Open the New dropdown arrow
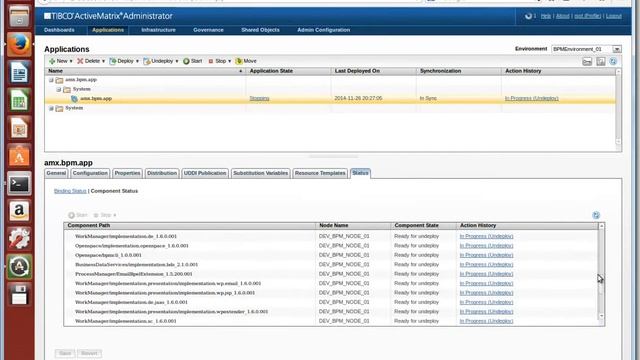The height and width of the screenshot is (360, 640). 71,61
